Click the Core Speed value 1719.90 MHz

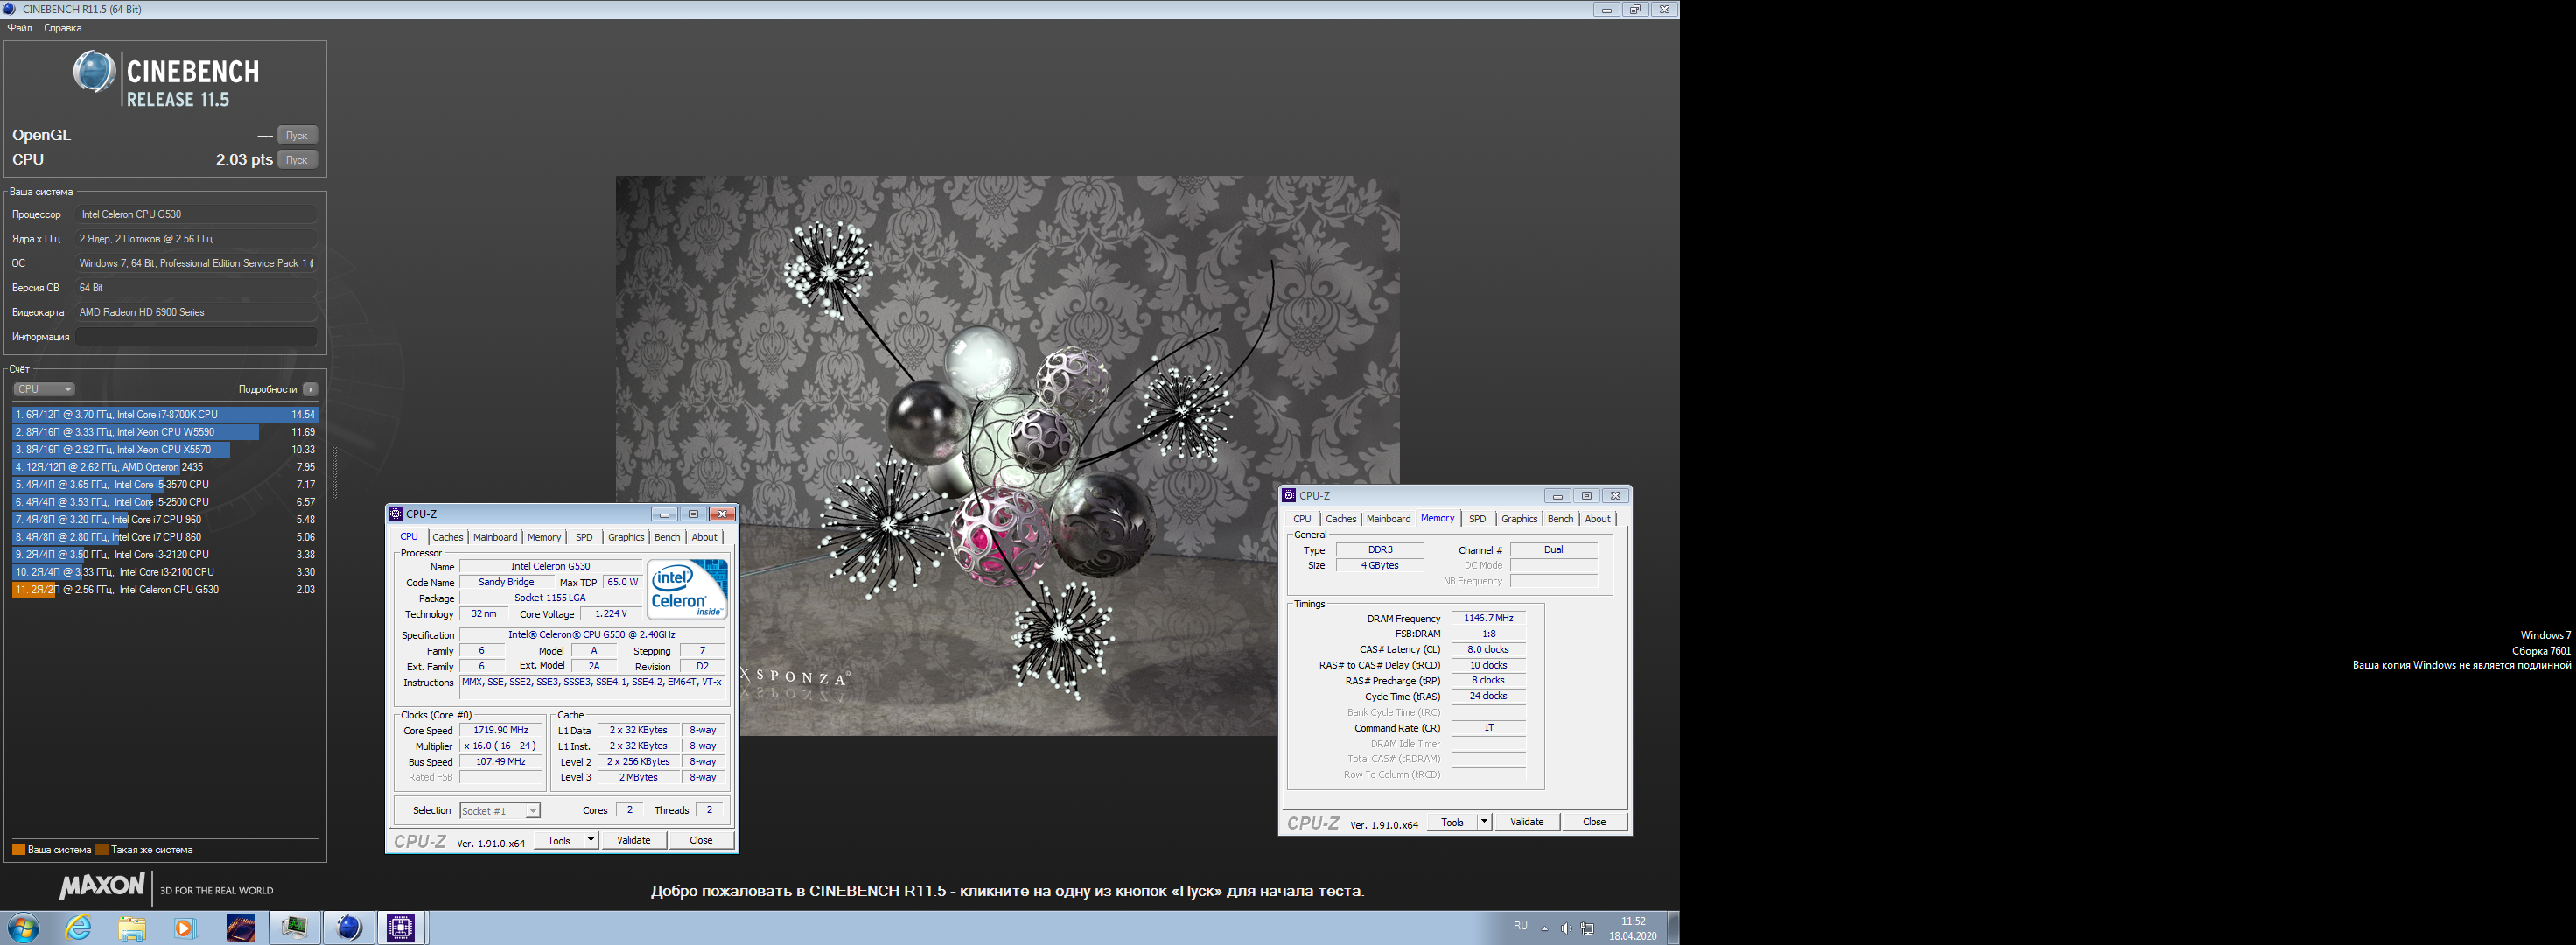500,730
